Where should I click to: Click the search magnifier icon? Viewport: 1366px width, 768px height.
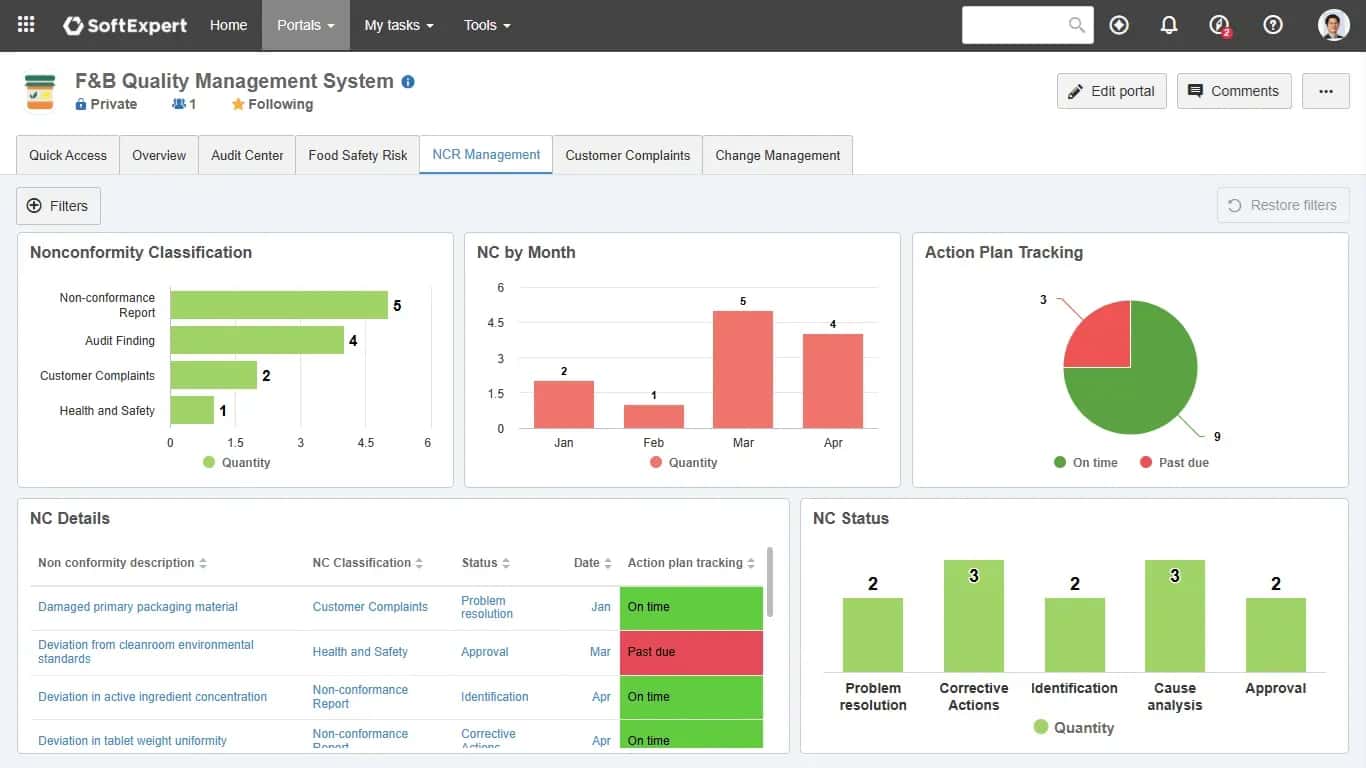(1077, 25)
